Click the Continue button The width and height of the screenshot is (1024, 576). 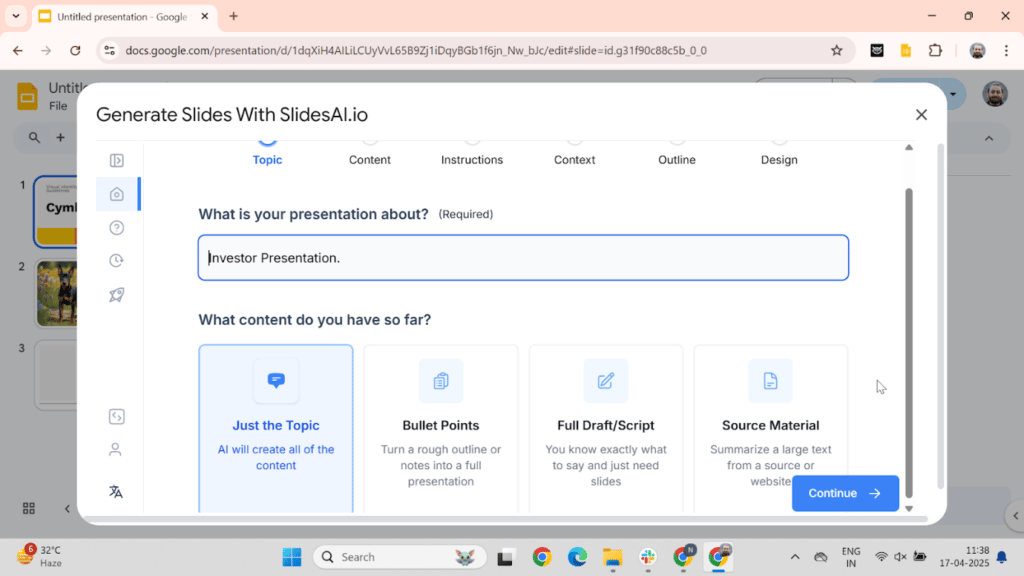click(x=845, y=493)
